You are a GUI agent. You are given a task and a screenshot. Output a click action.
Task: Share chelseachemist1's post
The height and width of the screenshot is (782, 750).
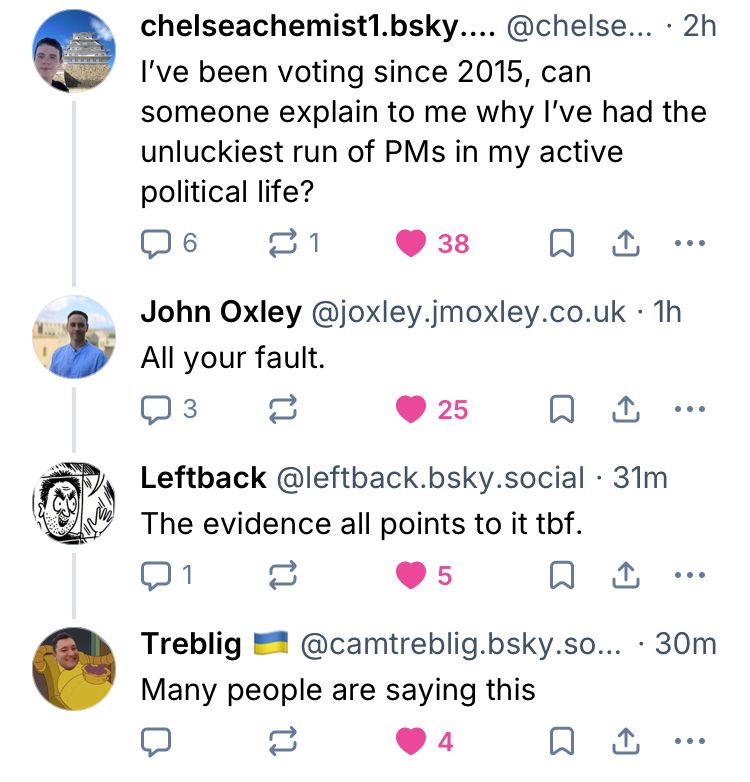click(x=626, y=243)
